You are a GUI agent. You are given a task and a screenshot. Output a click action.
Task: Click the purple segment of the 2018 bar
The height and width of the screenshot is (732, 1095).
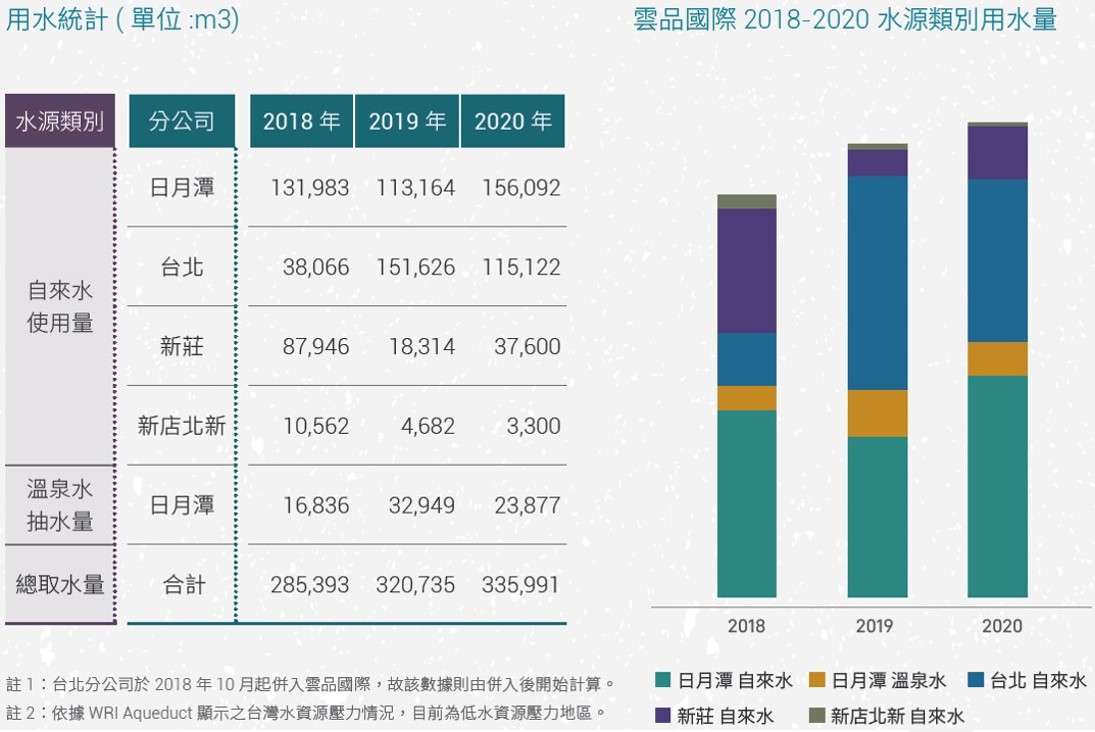pos(747,270)
